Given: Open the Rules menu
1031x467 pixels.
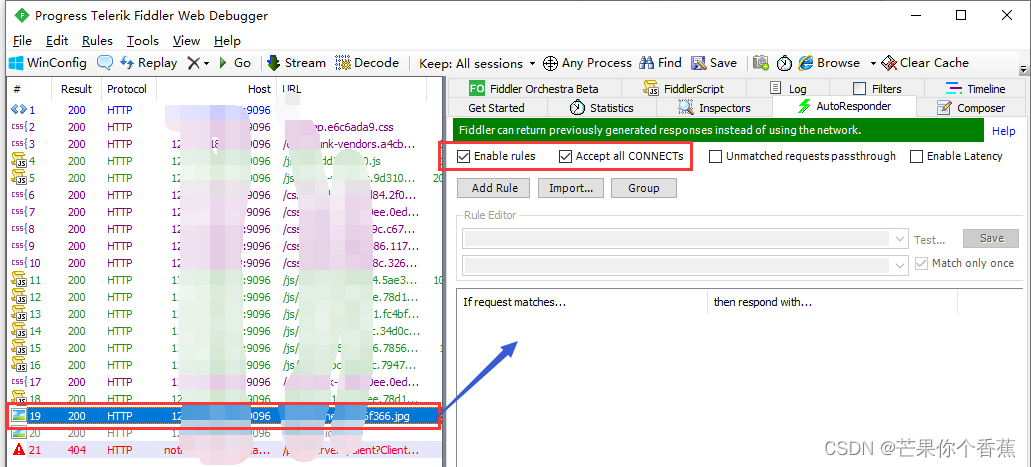Looking at the screenshot, I should tap(97, 41).
